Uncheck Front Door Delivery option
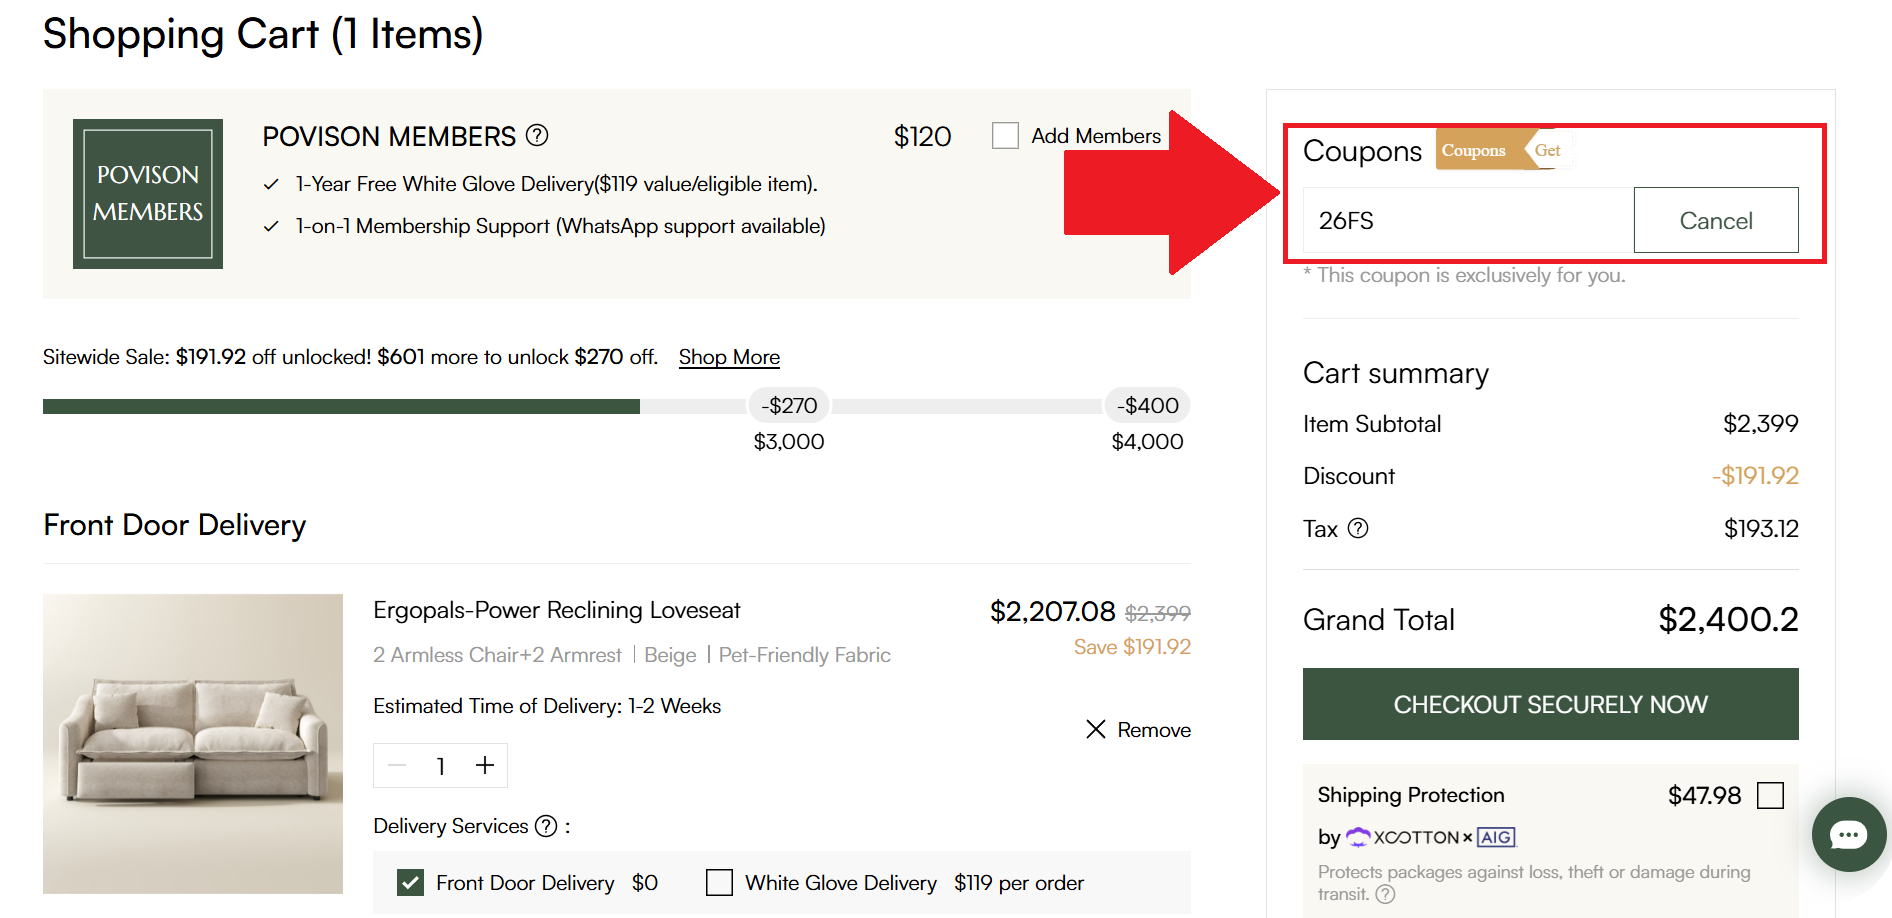1892x918 pixels. pyautogui.click(x=410, y=882)
